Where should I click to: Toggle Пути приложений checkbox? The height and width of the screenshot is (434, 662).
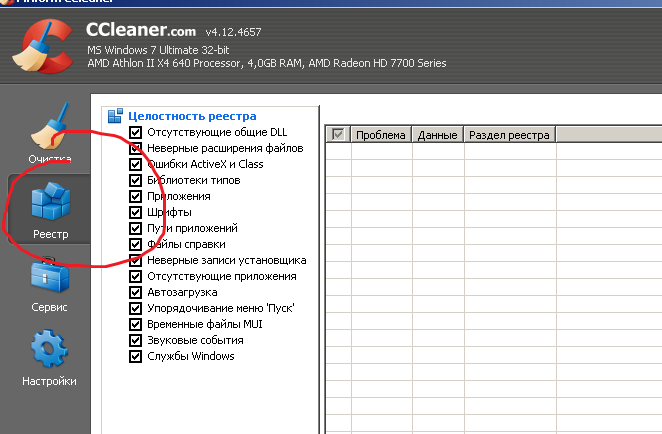(x=135, y=228)
